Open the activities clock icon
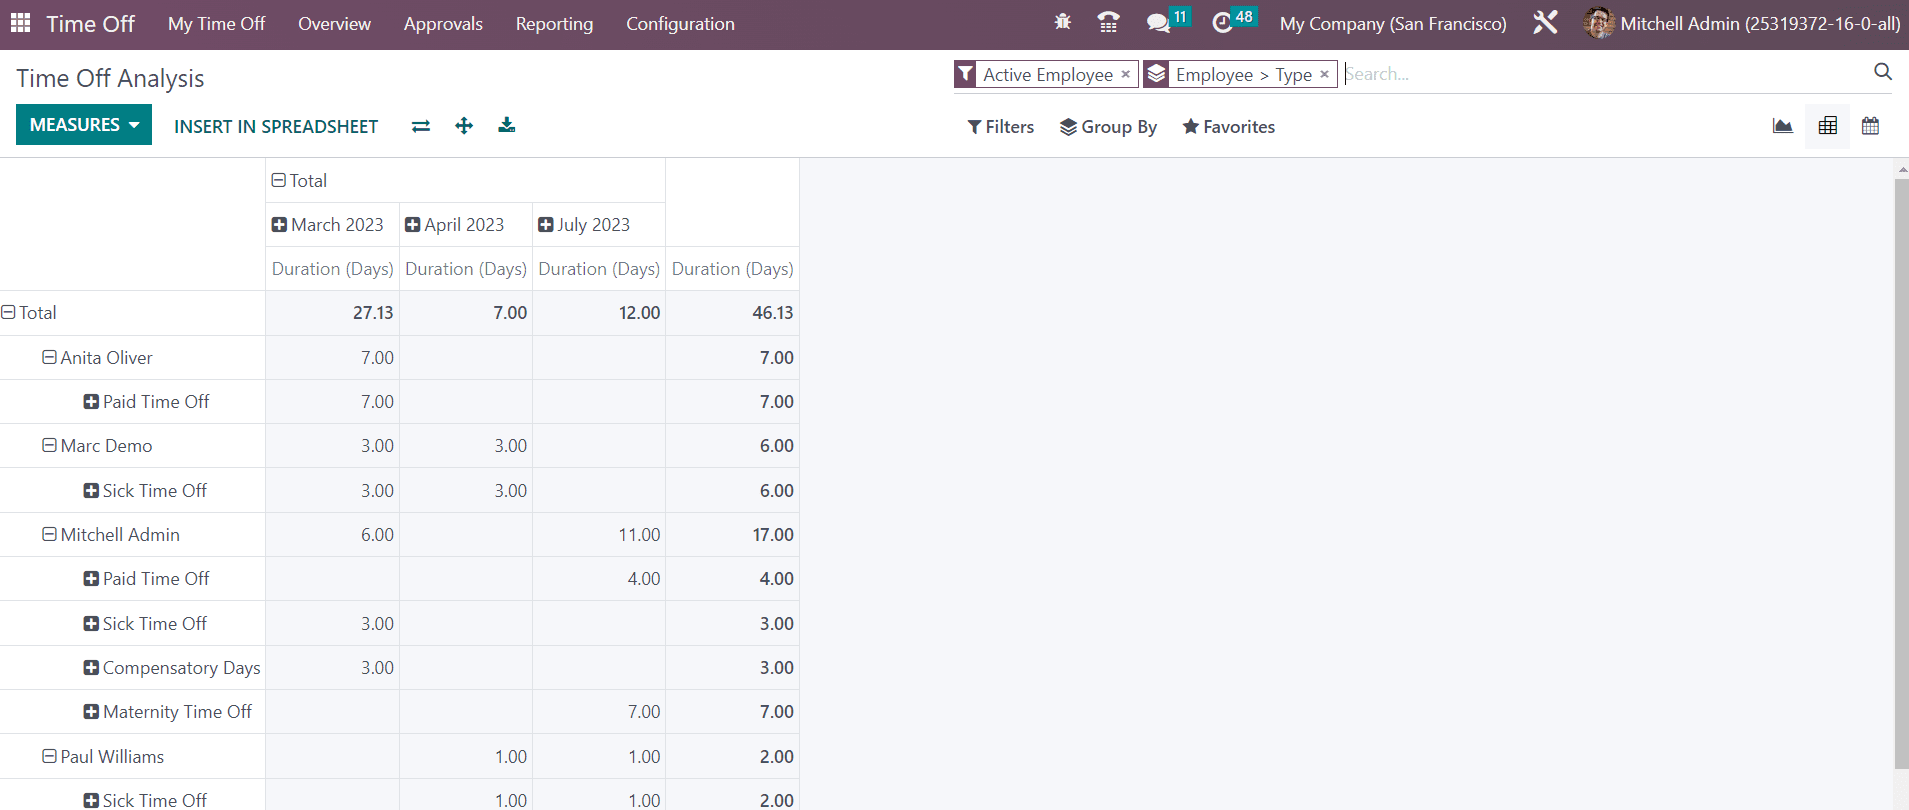1909x810 pixels. click(x=1222, y=23)
